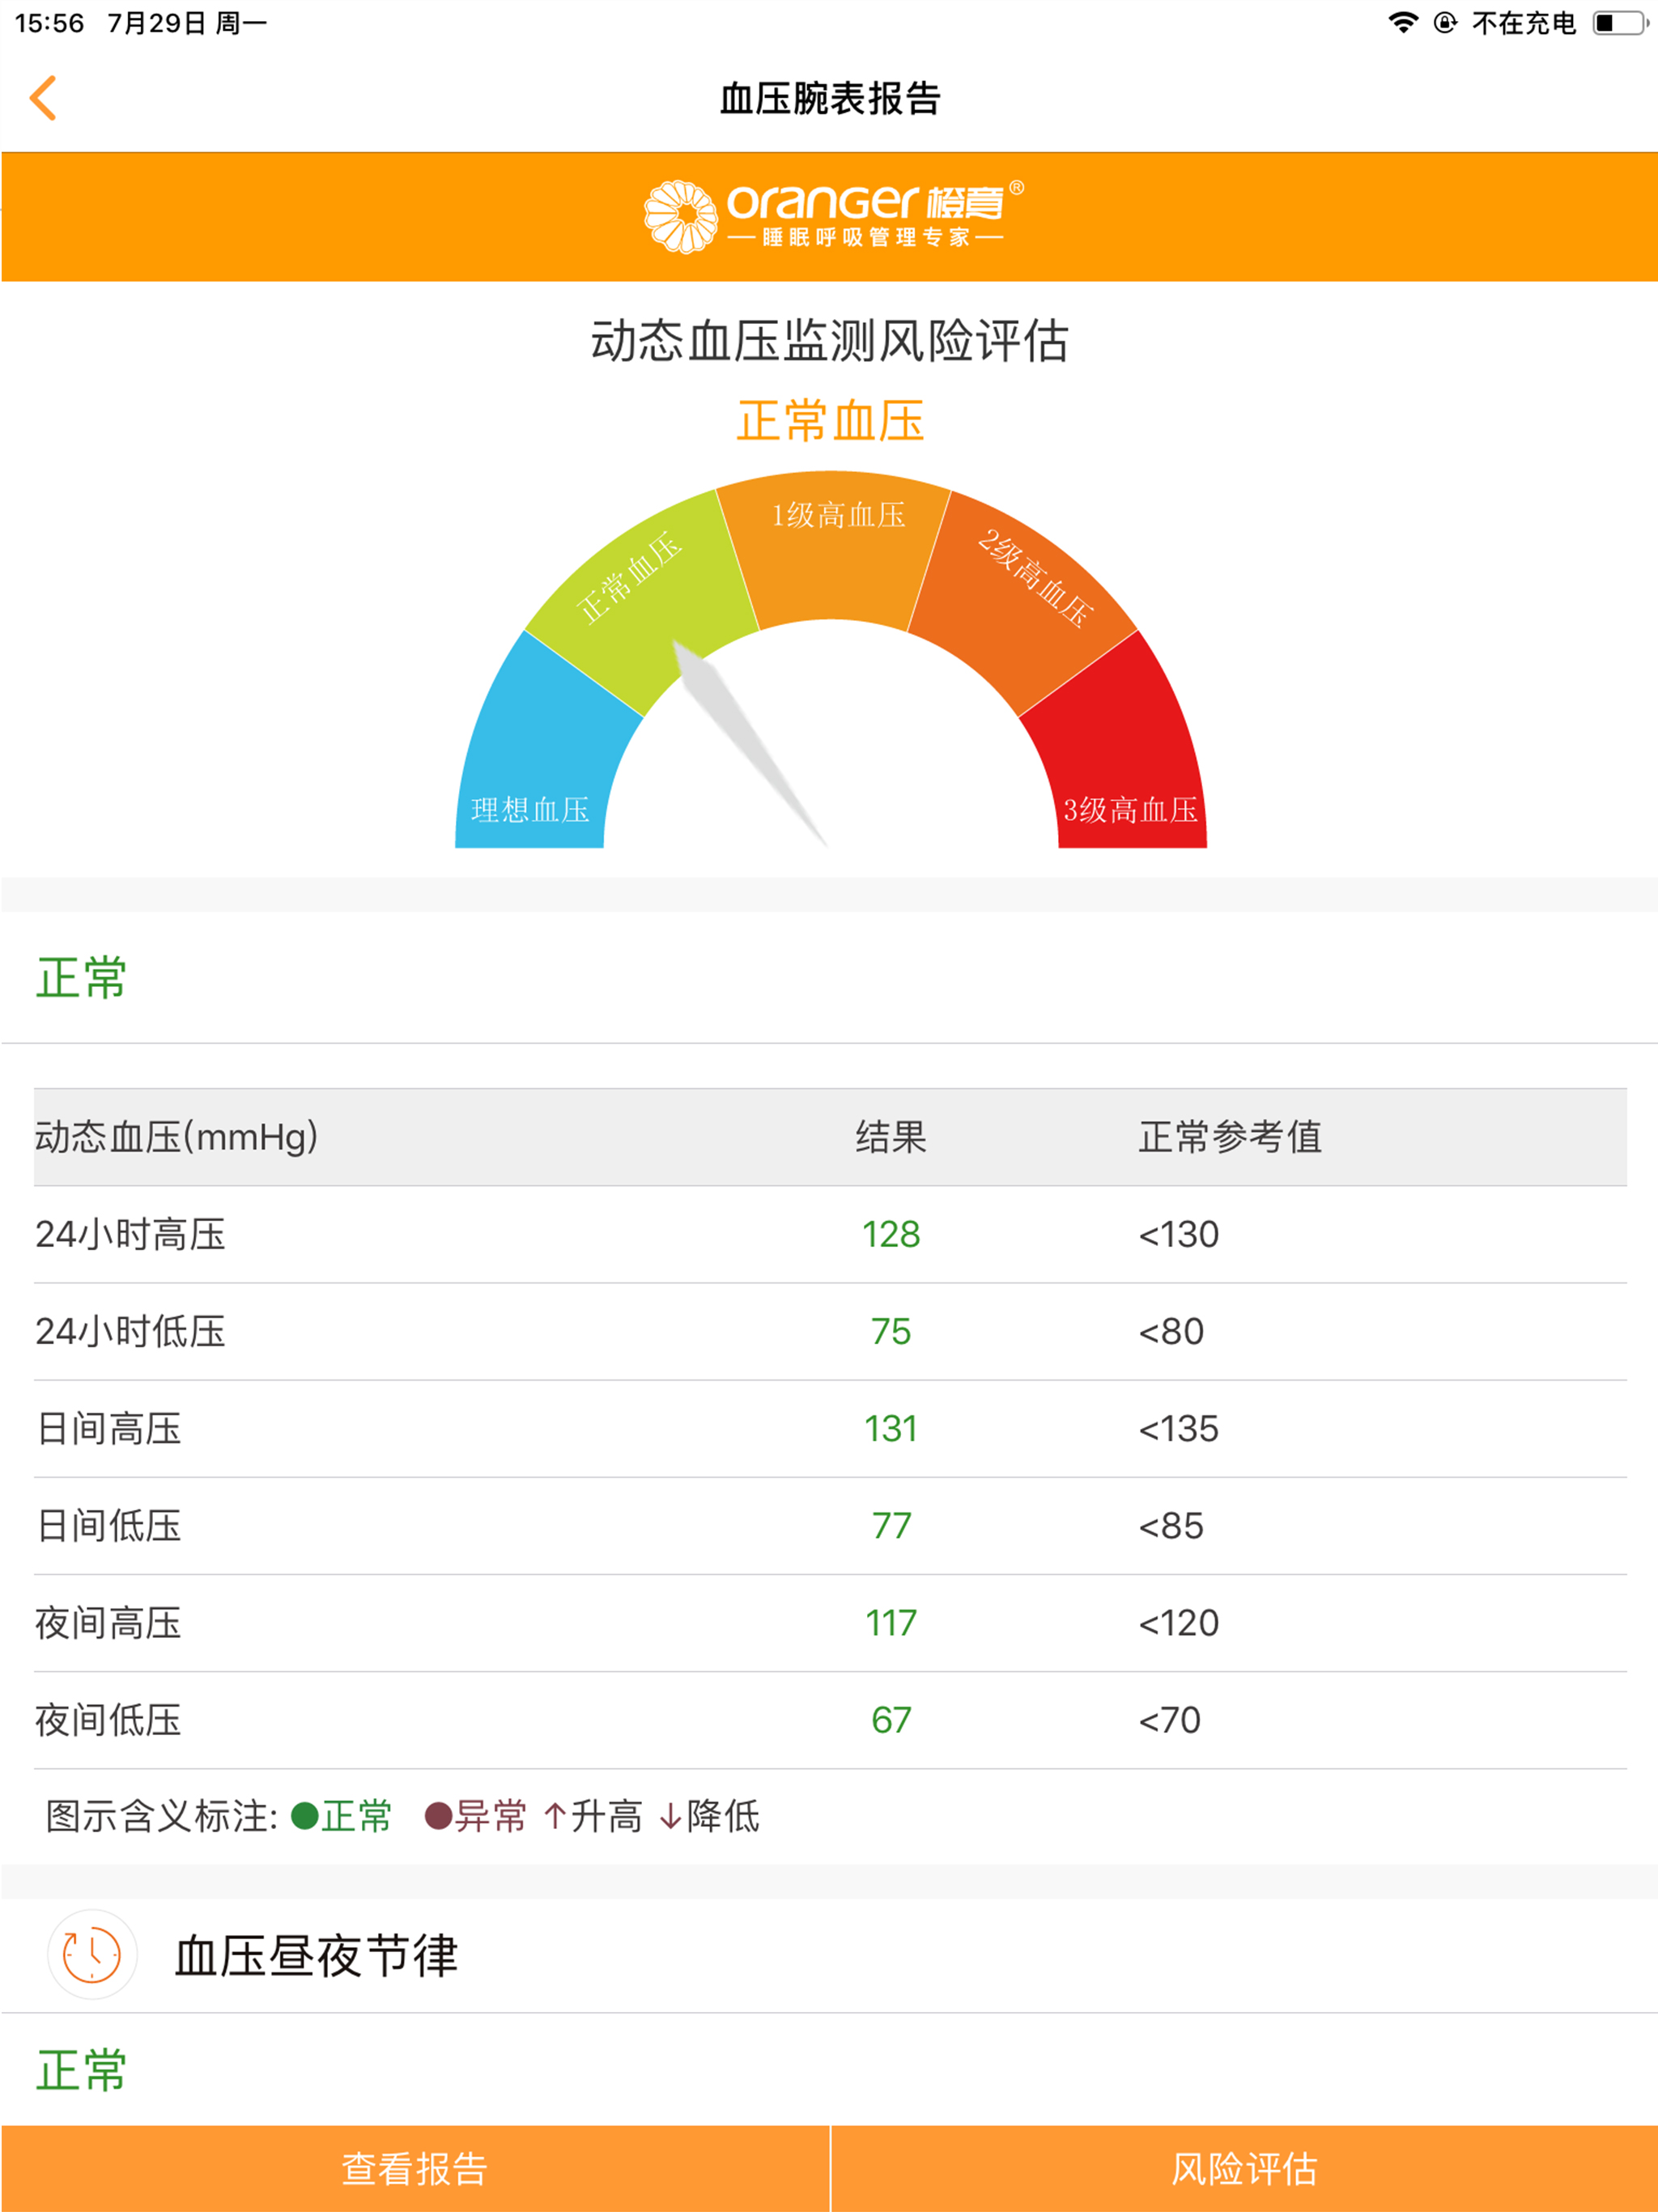Screen dimensions: 1658x2212
Task: Tap the ↓降低 legend entry
Action: click(709, 1815)
